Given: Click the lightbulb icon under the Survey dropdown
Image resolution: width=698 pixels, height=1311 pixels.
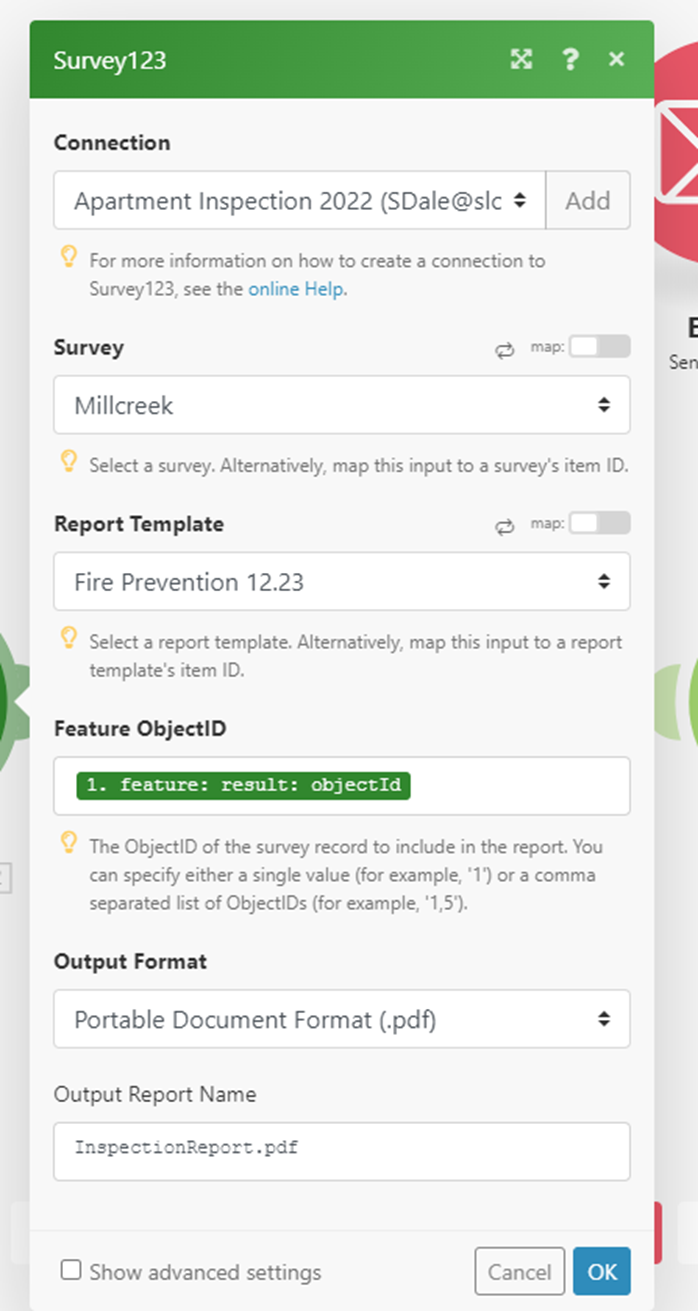Looking at the screenshot, I should [x=68, y=461].
